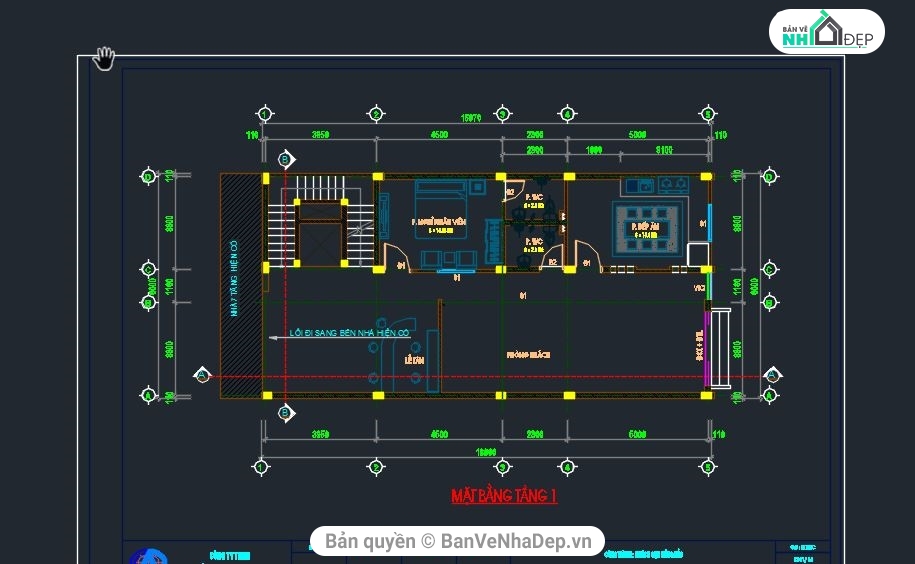The height and width of the screenshot is (564, 915).
Task: Click the "LỄ TÂN" reception label
Action: [x=414, y=360]
